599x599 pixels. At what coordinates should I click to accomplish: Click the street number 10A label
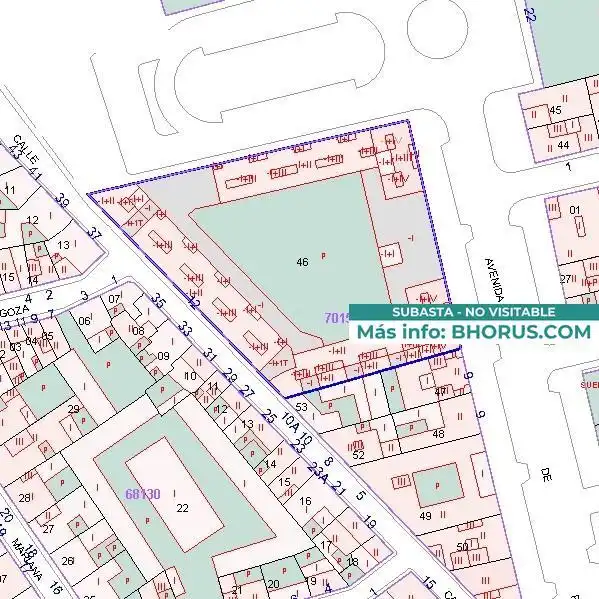coord(290,421)
